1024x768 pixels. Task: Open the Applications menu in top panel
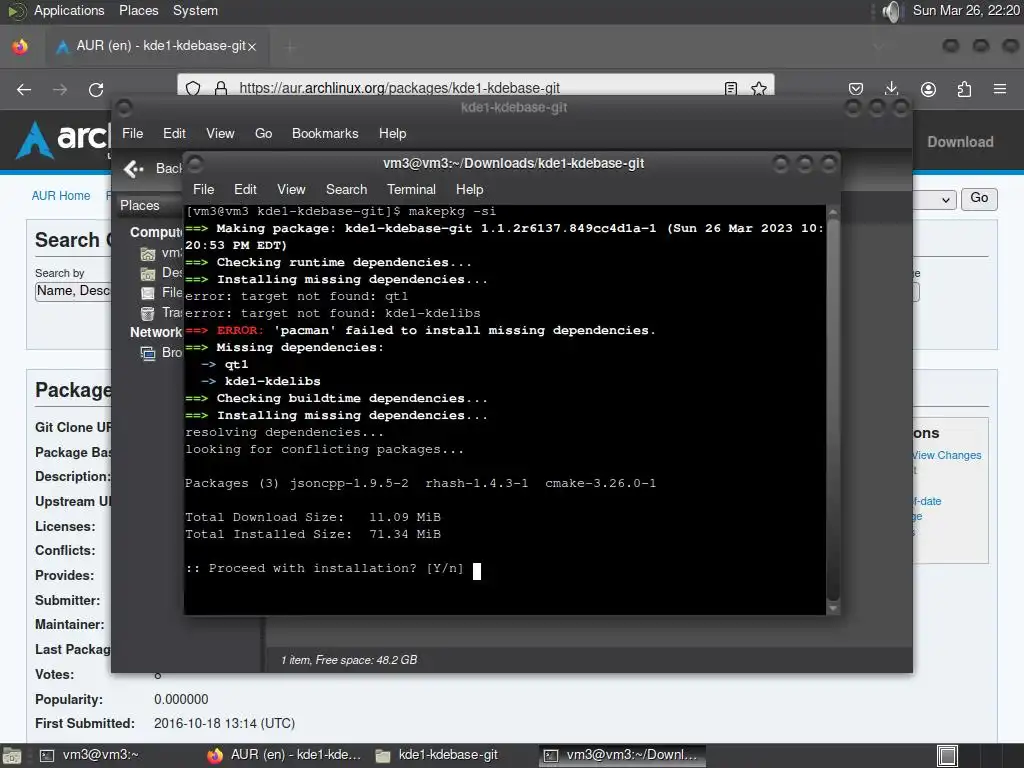[69, 10]
